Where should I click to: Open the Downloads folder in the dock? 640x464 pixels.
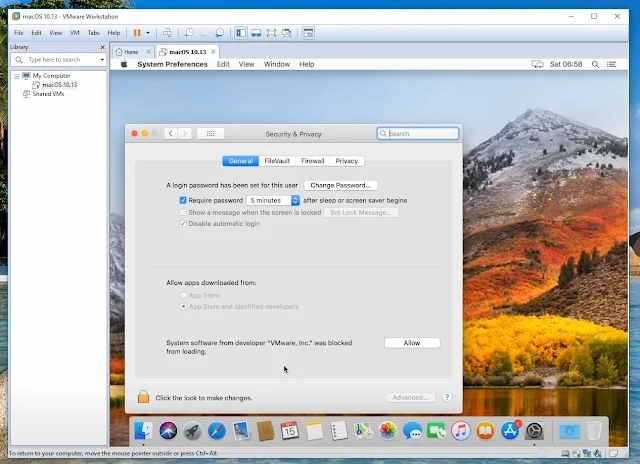(x=569, y=431)
